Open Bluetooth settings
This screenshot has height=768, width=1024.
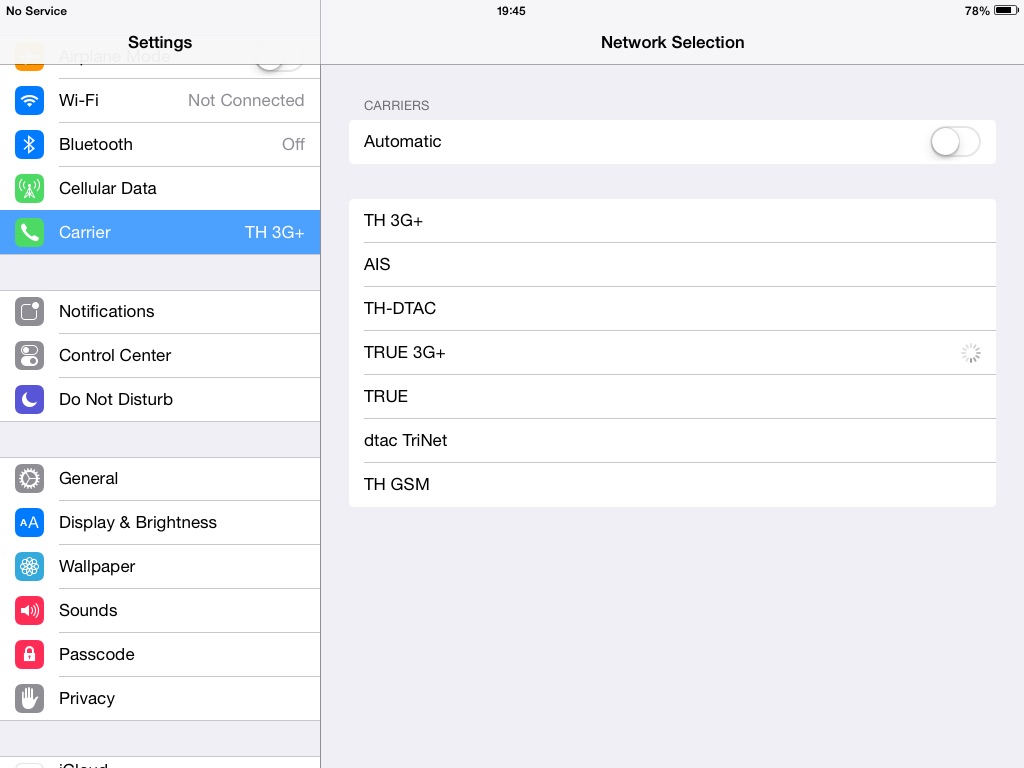click(160, 144)
